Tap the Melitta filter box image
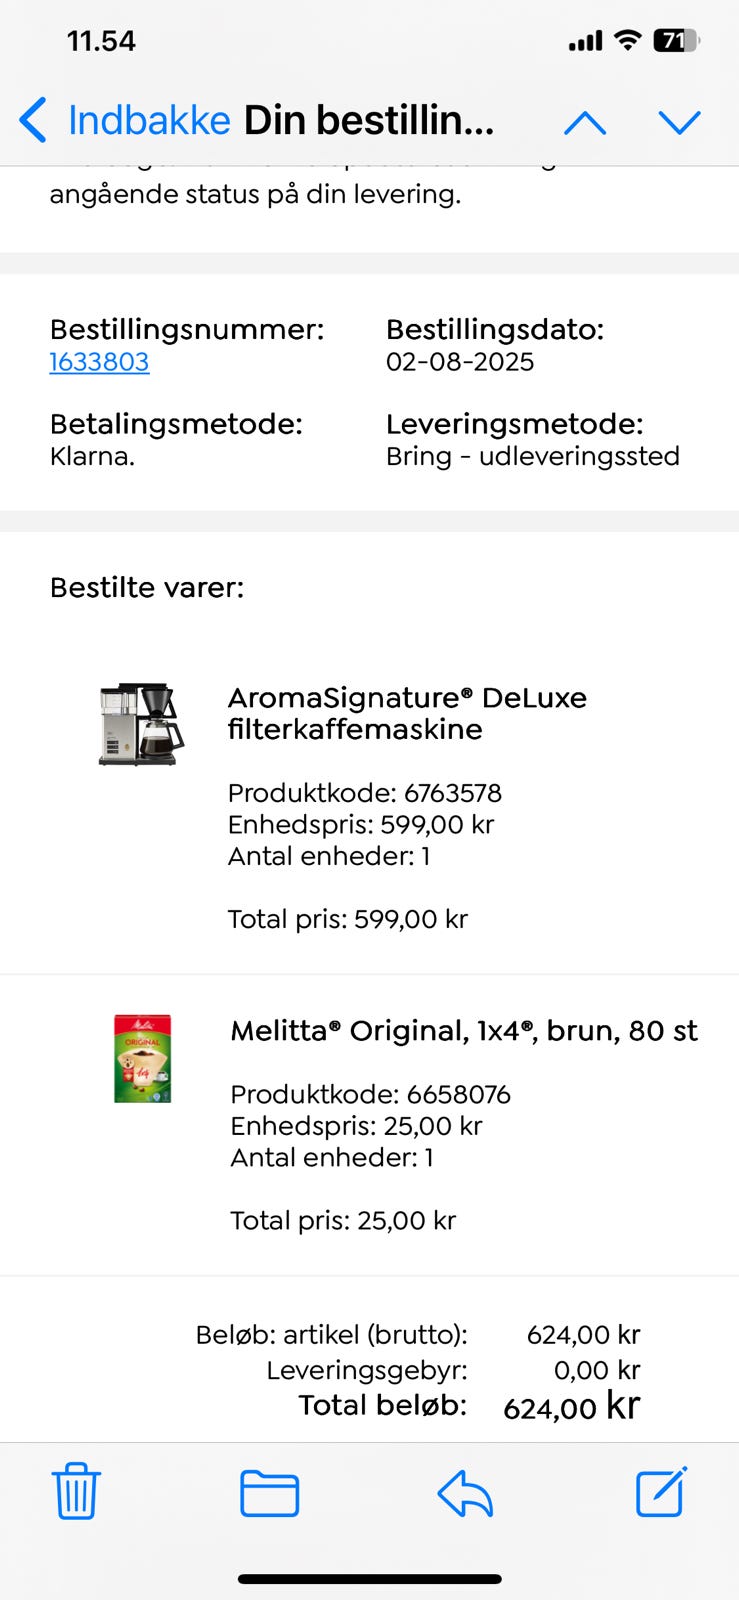The height and width of the screenshot is (1600, 739). point(143,1058)
